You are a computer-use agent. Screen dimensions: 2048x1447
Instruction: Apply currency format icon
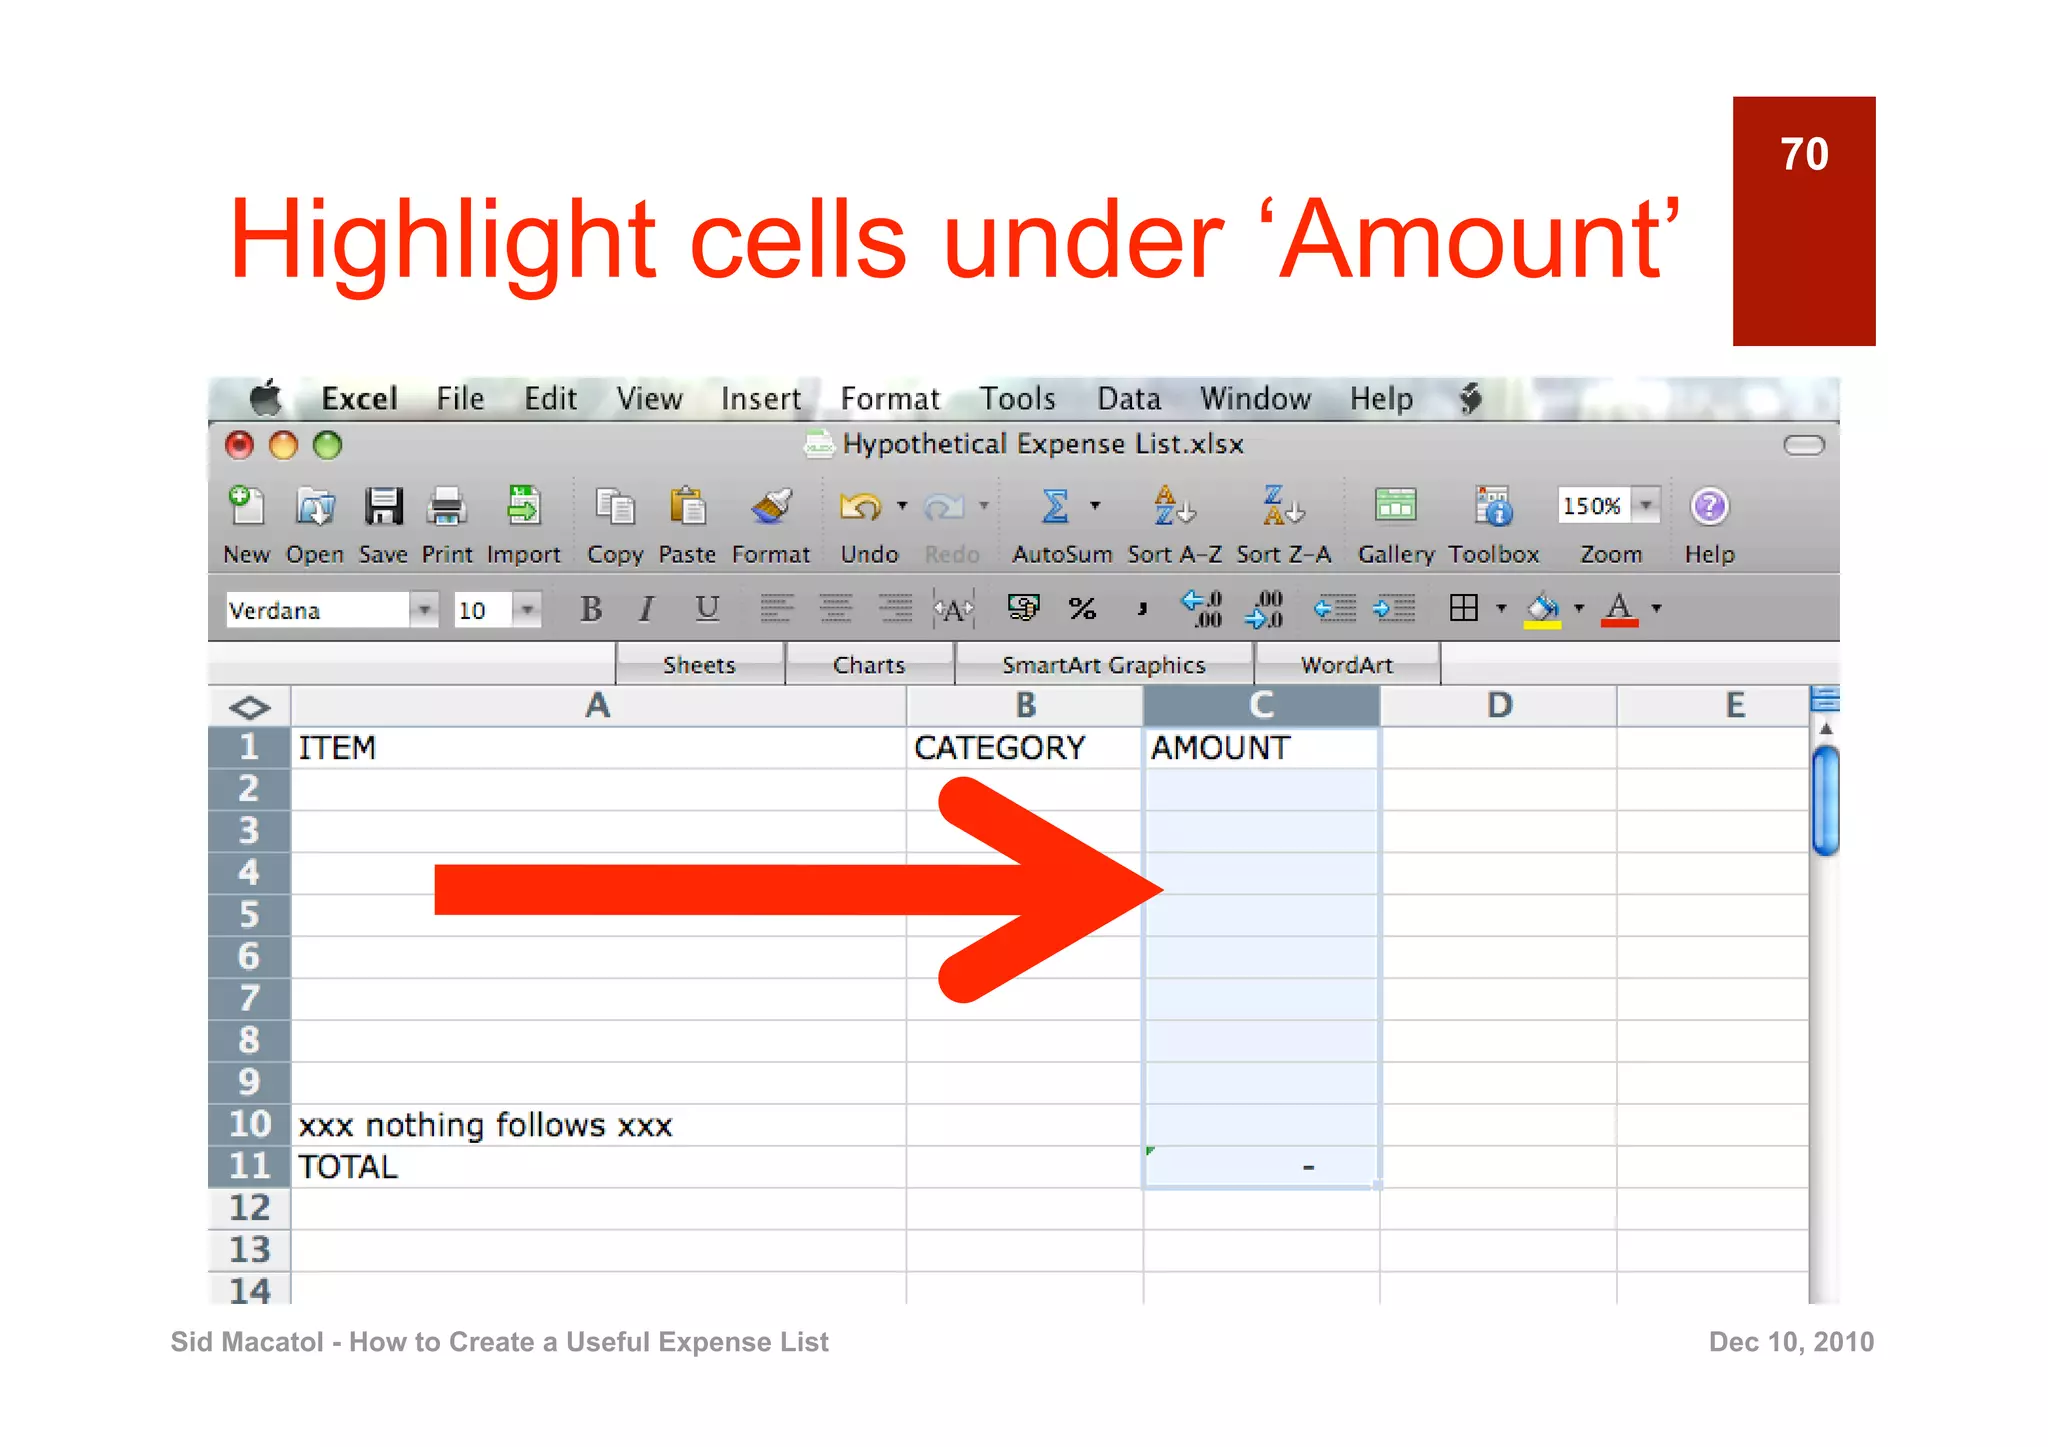[1023, 607]
